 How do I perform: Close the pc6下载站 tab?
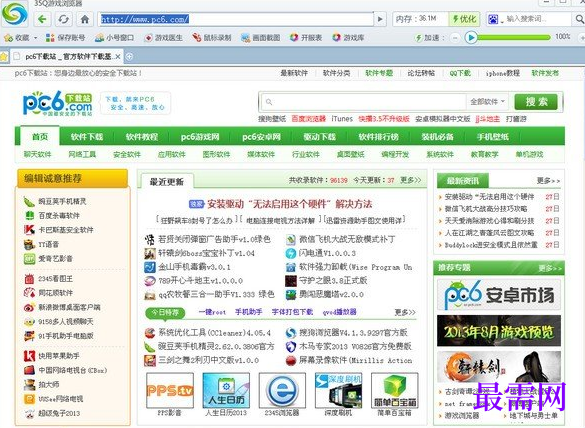tap(118, 57)
